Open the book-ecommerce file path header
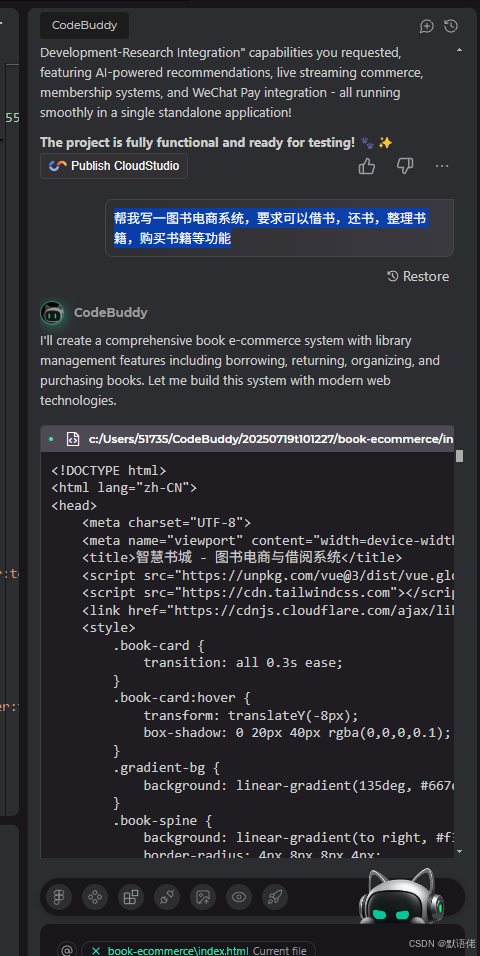 pyautogui.click(x=247, y=439)
